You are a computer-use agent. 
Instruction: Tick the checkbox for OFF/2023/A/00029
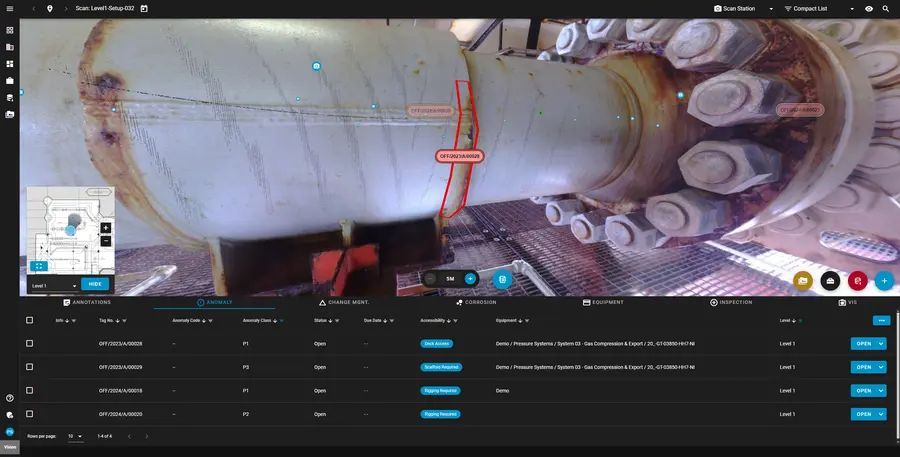click(29, 367)
